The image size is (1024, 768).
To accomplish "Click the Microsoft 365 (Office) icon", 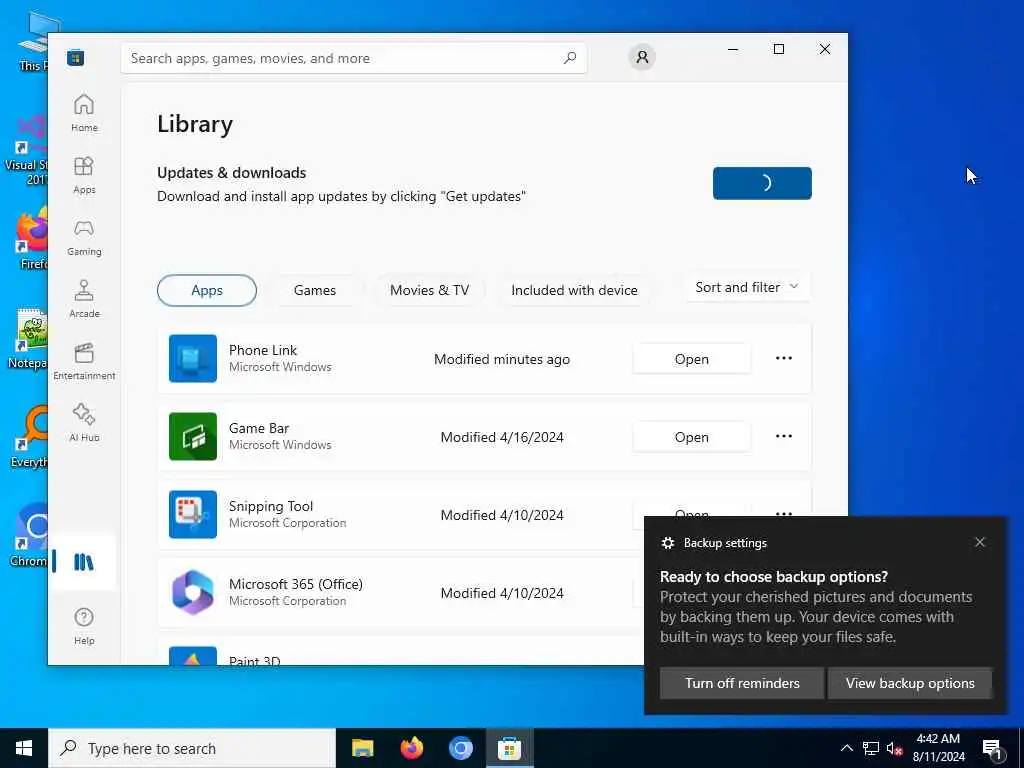I will click(193, 592).
